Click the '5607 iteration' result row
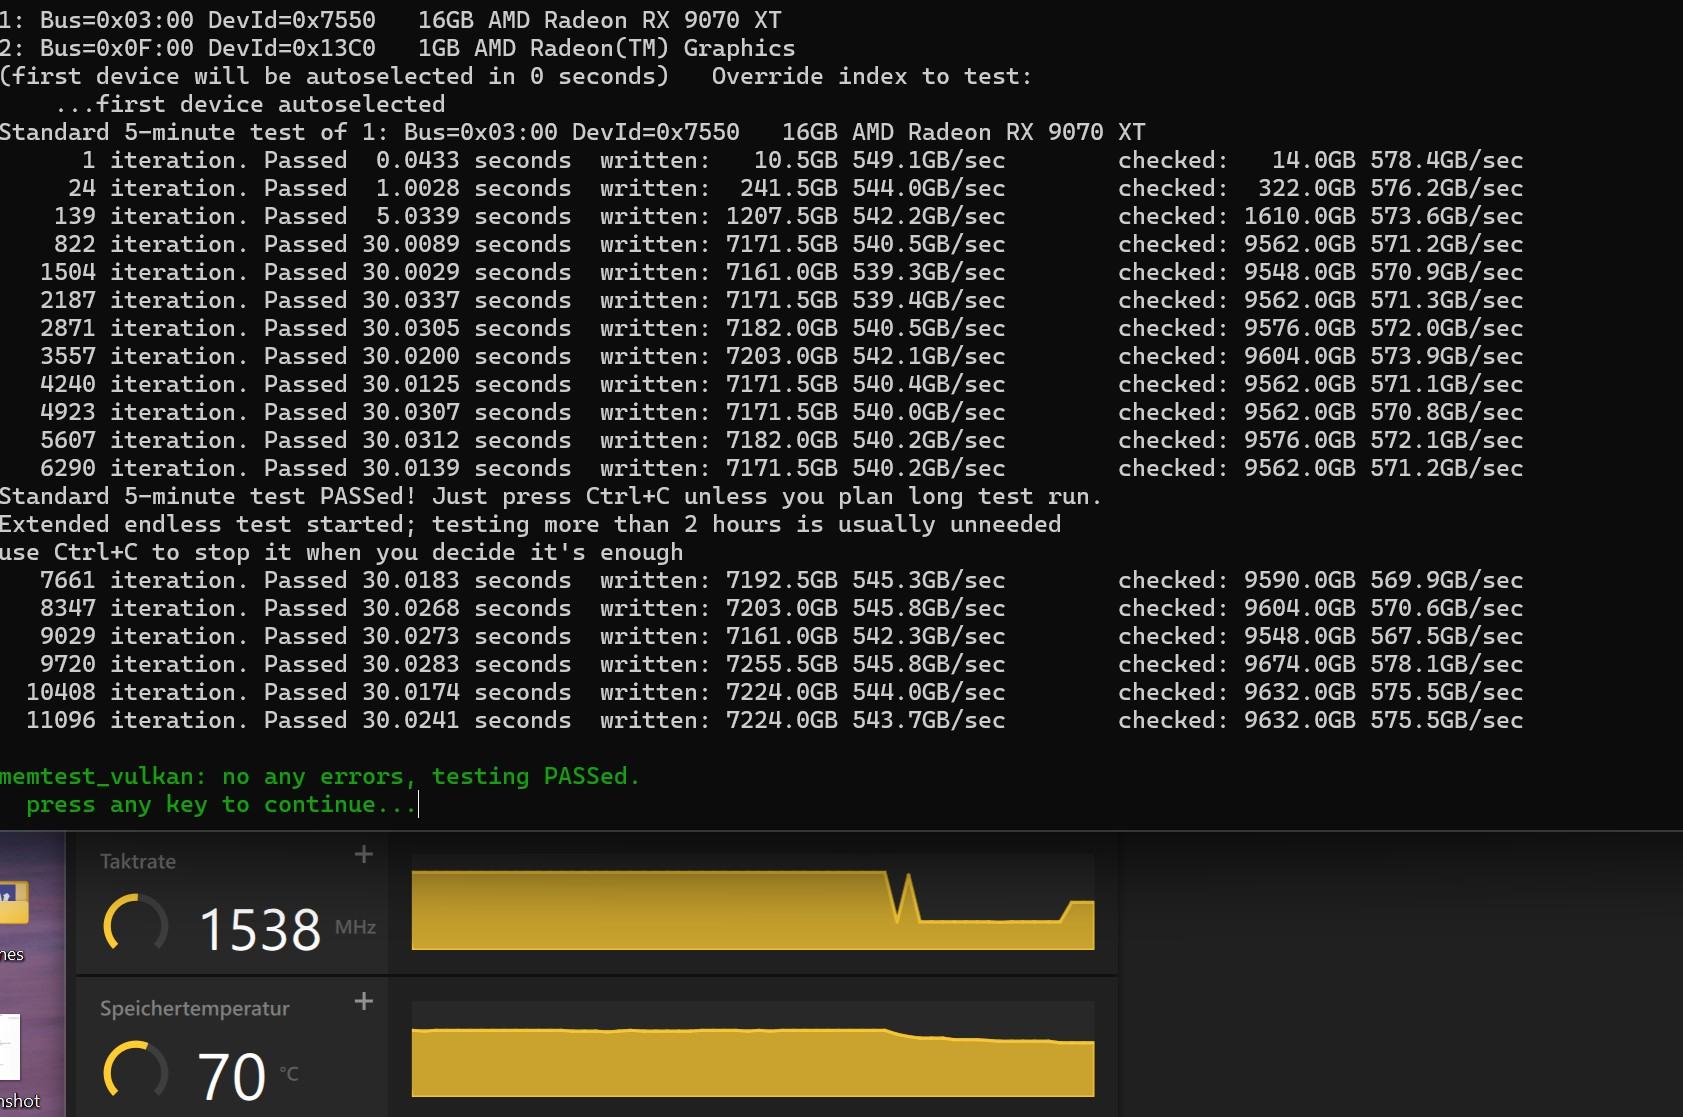Screen dimensions: 1683x1117 tap(782, 440)
